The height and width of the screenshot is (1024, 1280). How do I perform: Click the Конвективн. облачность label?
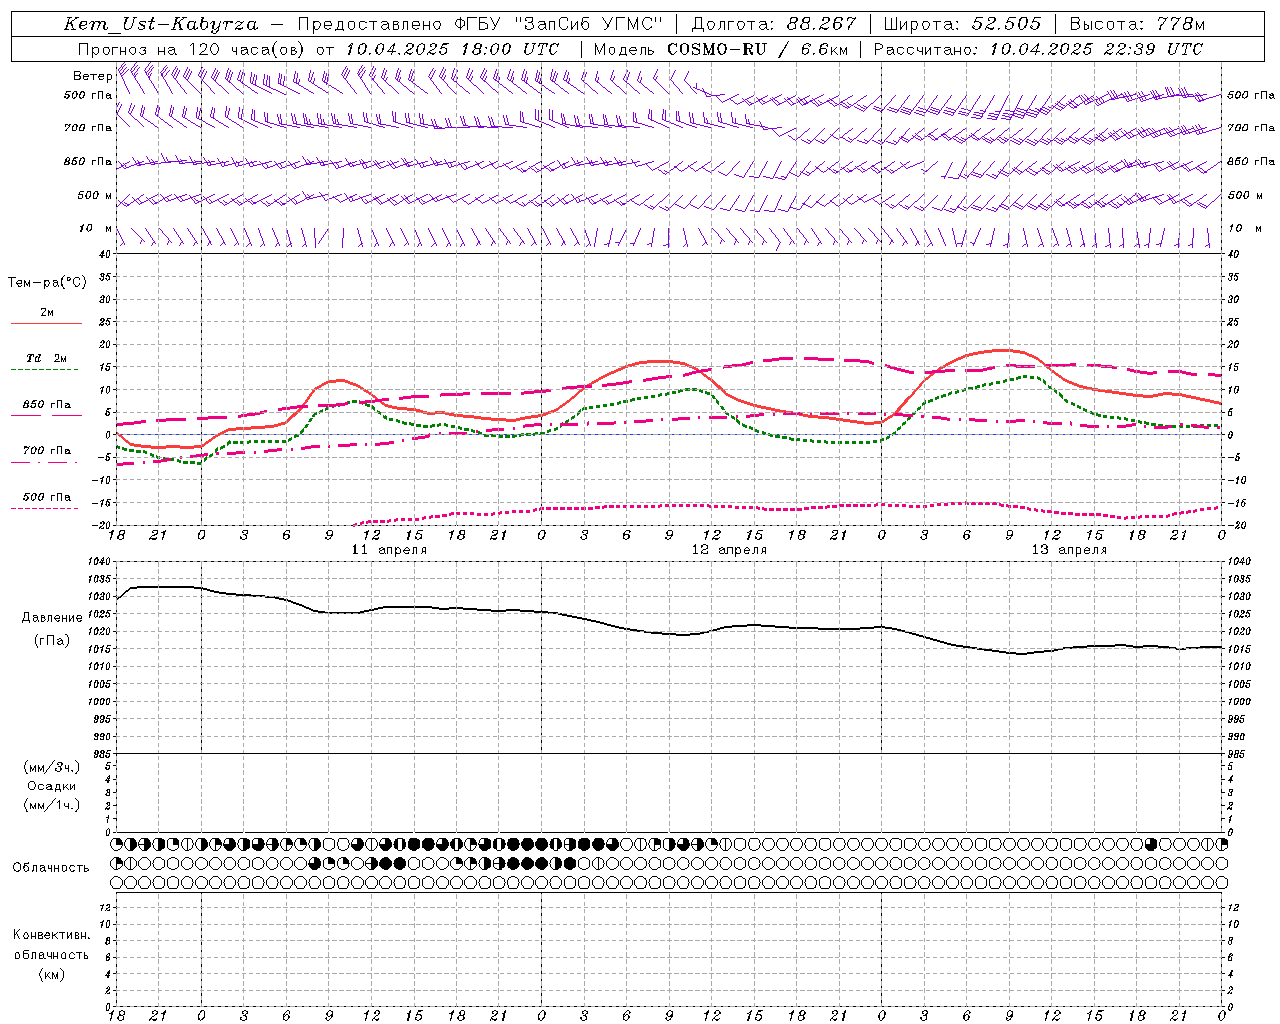51,945
